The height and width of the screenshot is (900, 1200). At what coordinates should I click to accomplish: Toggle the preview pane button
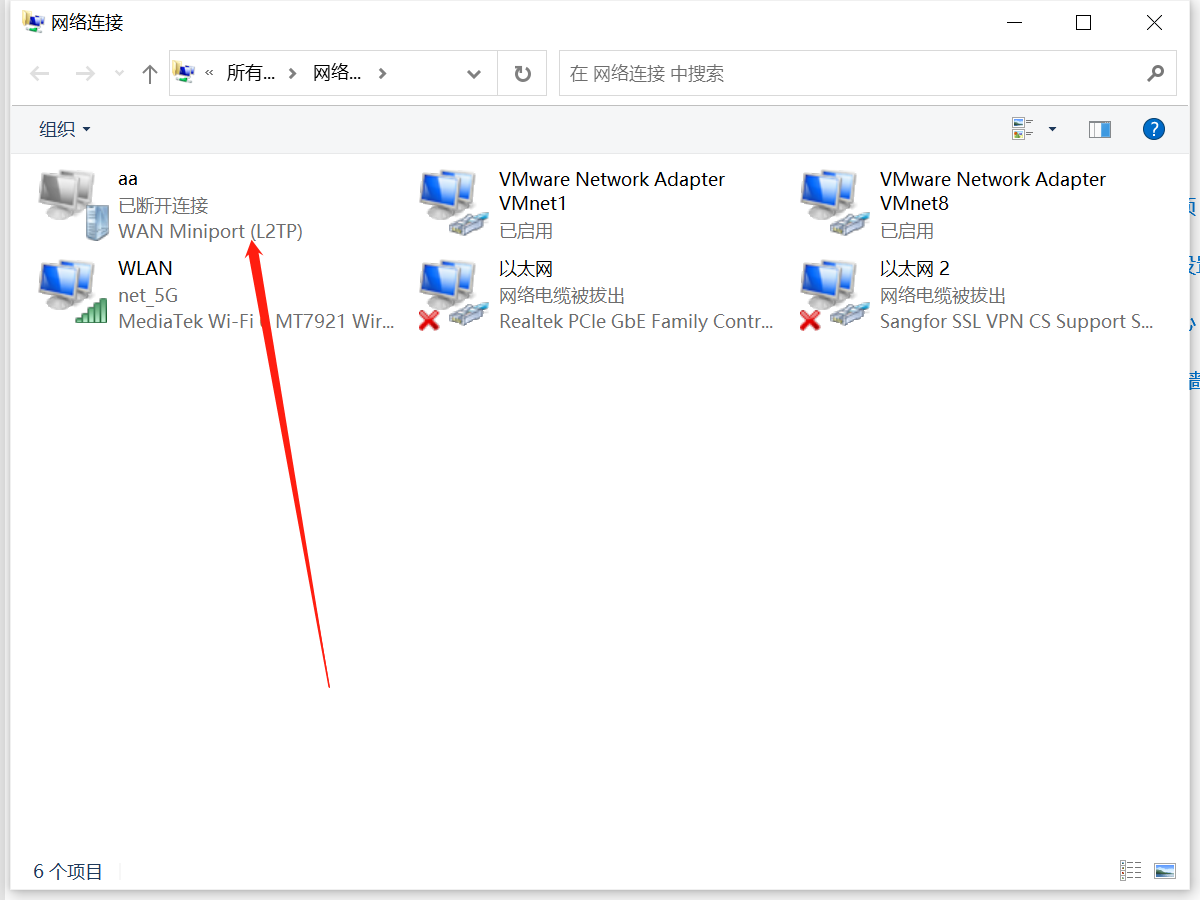[1100, 129]
